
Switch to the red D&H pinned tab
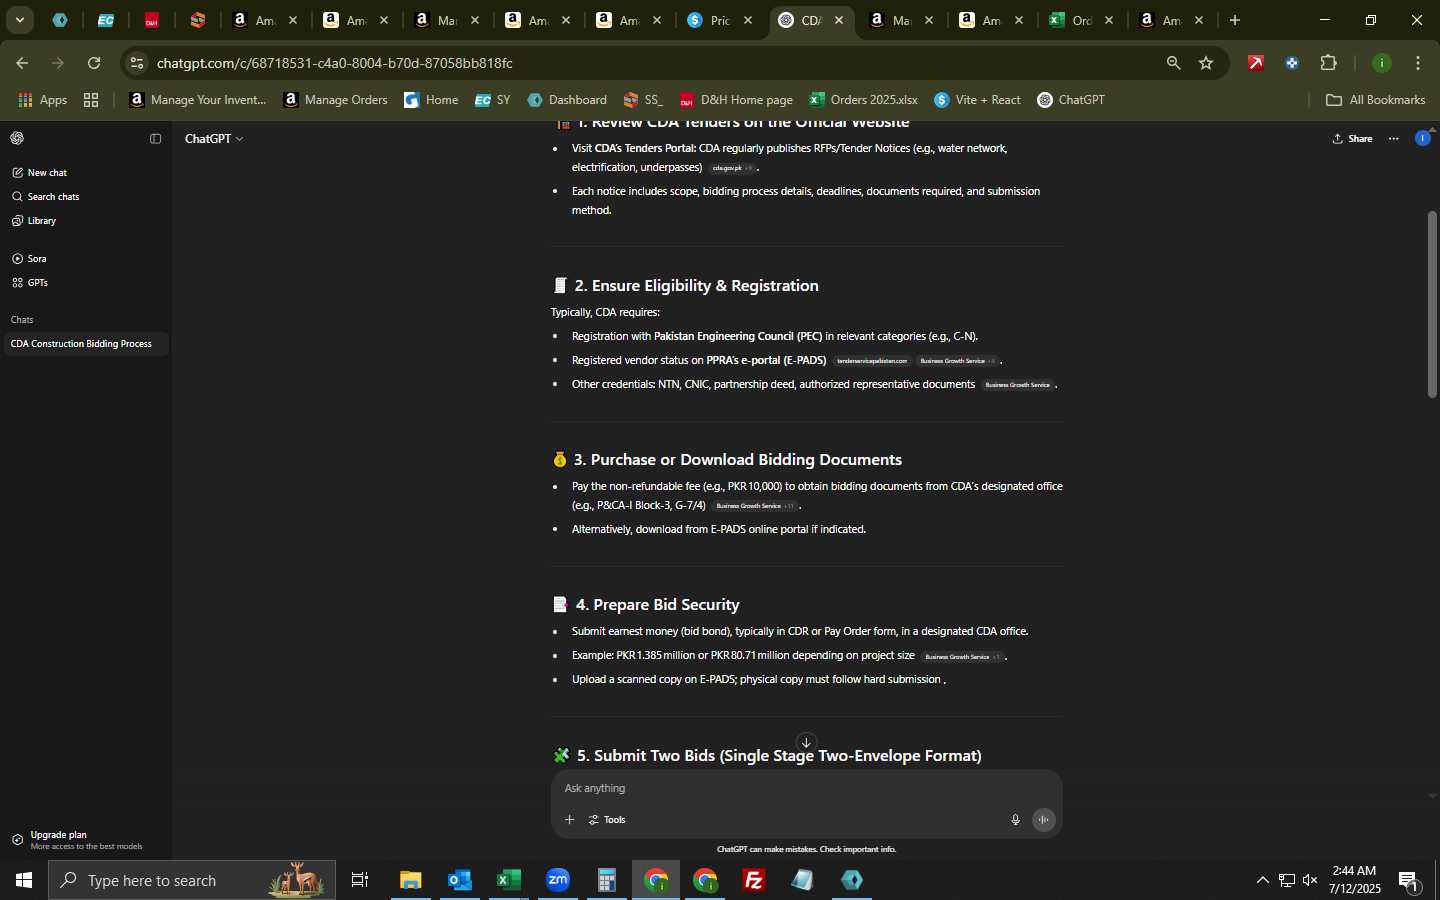152,20
